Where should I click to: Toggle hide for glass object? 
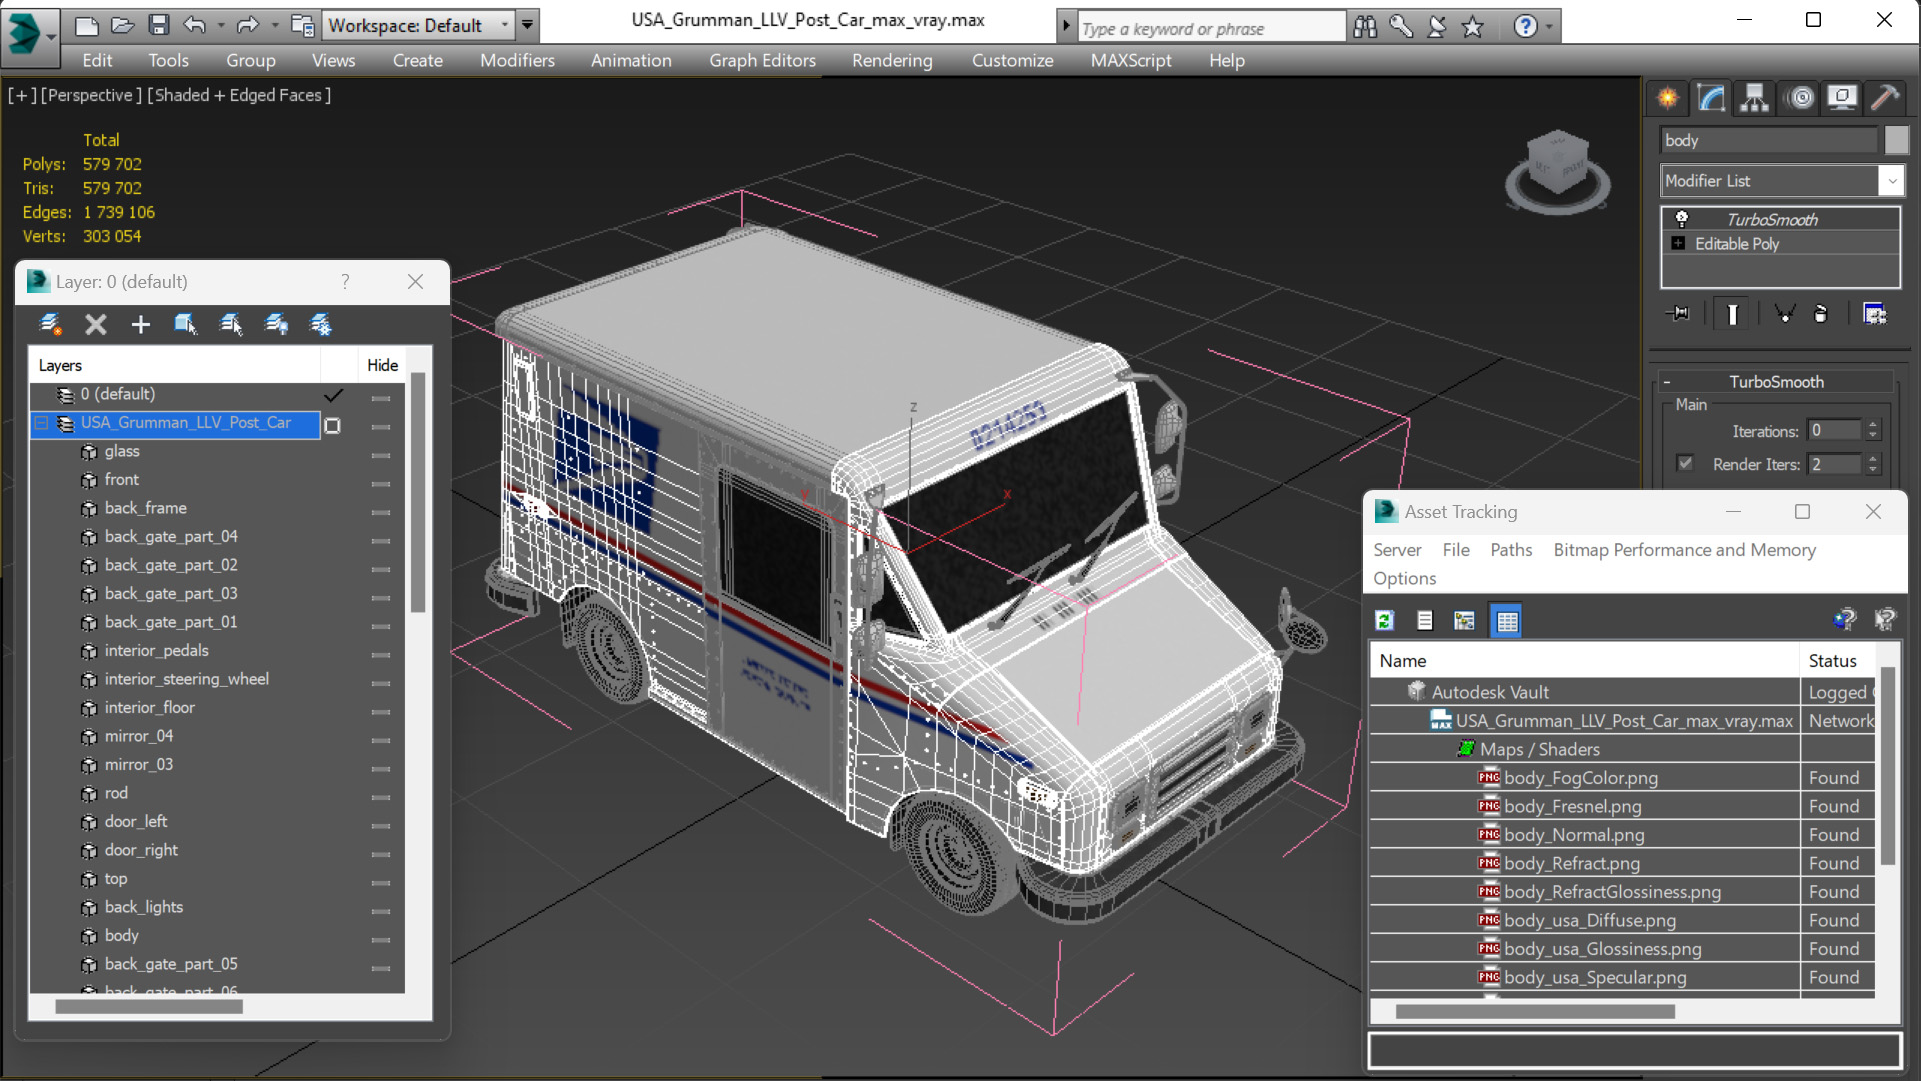[x=380, y=455]
